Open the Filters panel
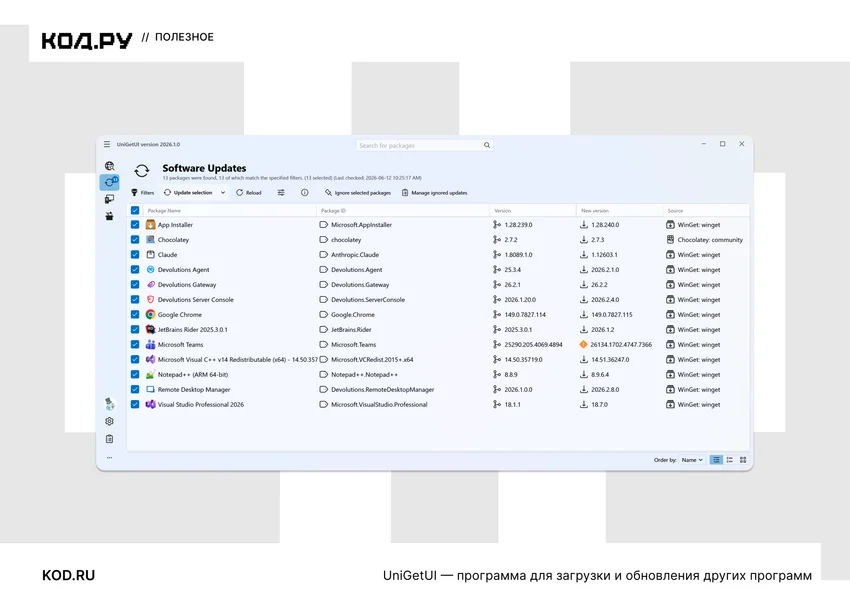This screenshot has height=605, width=850. (x=143, y=192)
